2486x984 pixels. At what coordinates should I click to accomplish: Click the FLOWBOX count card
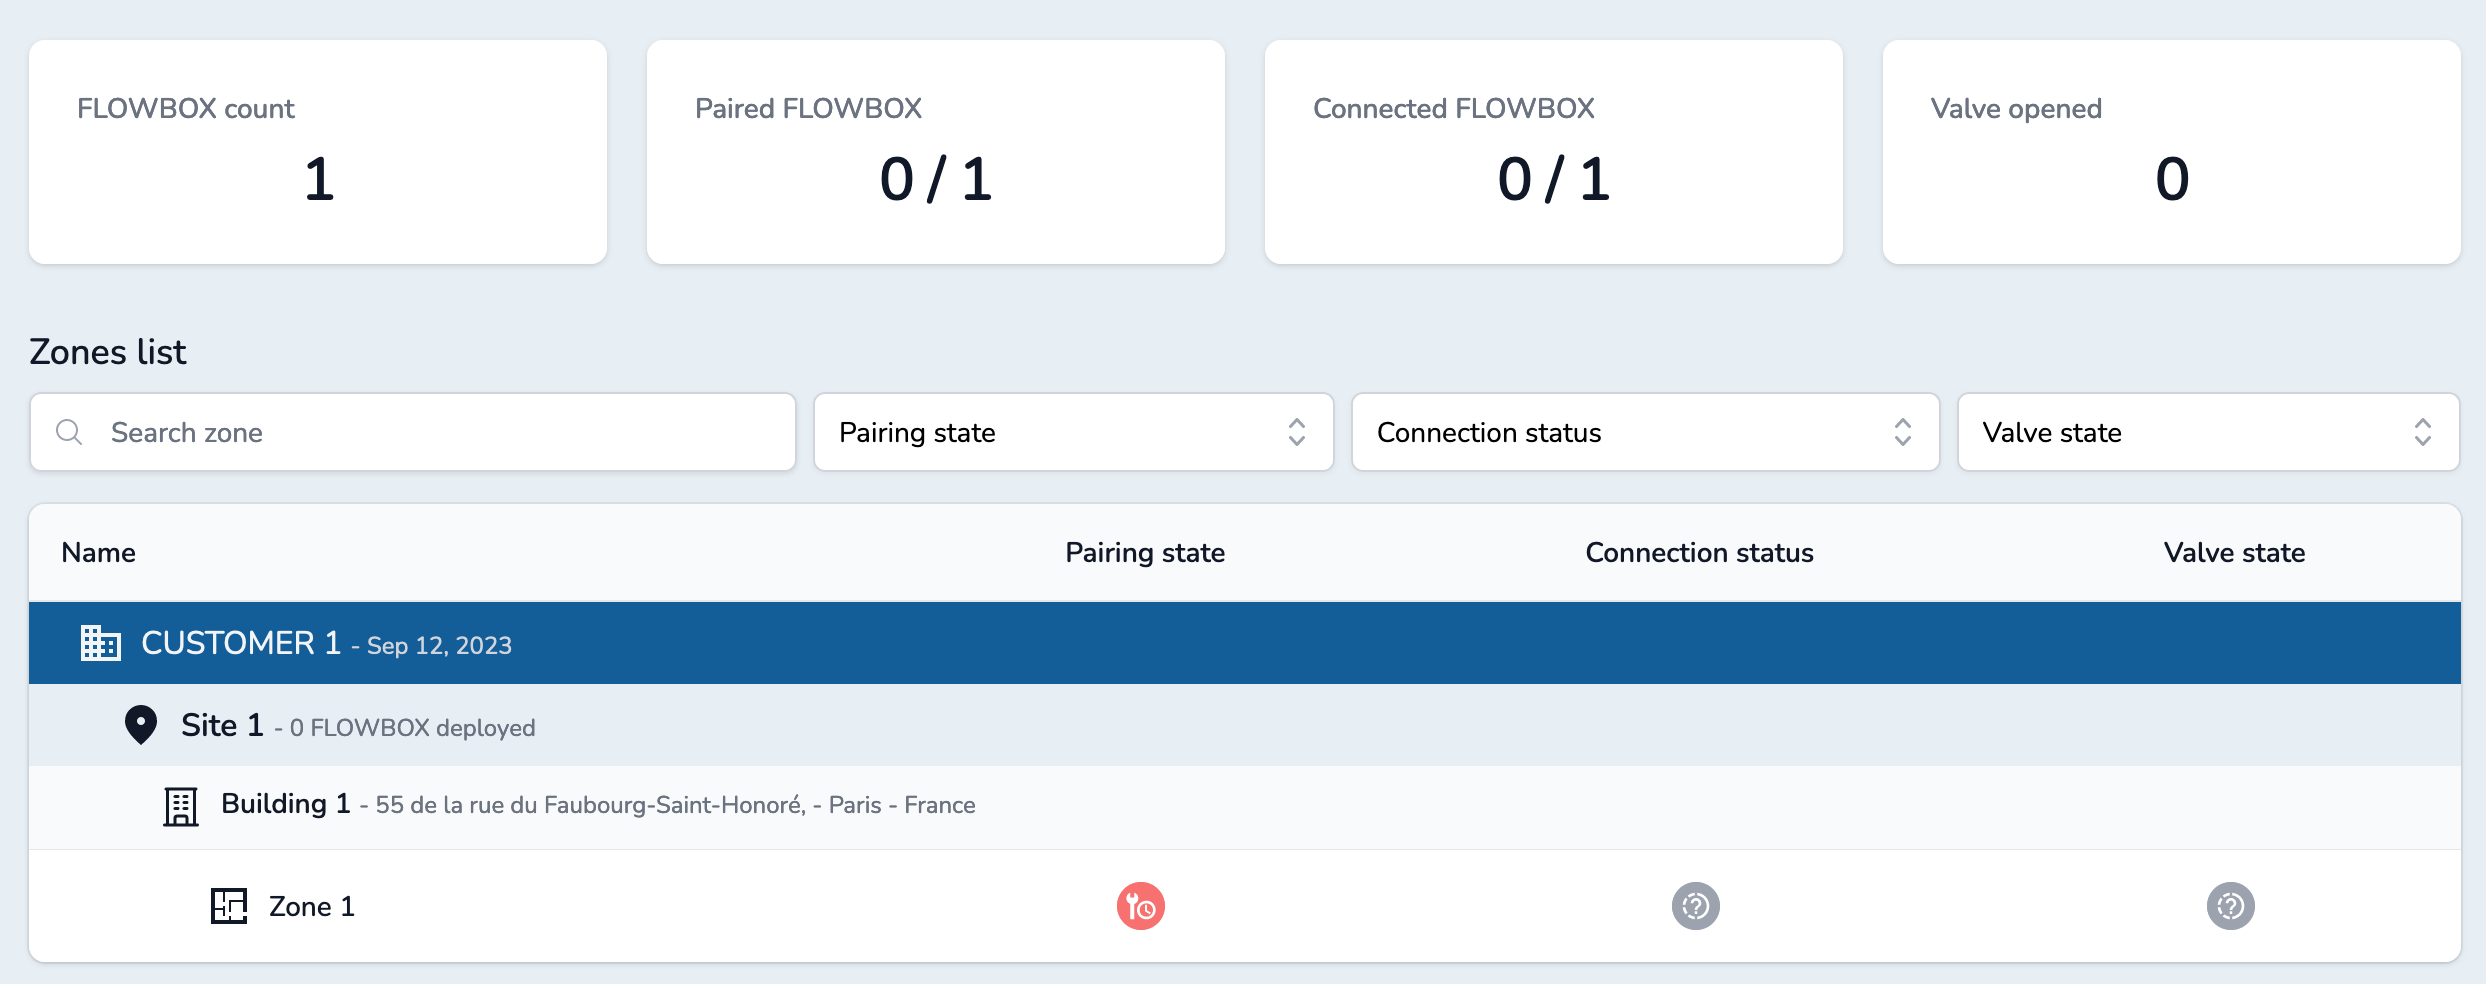click(x=318, y=152)
